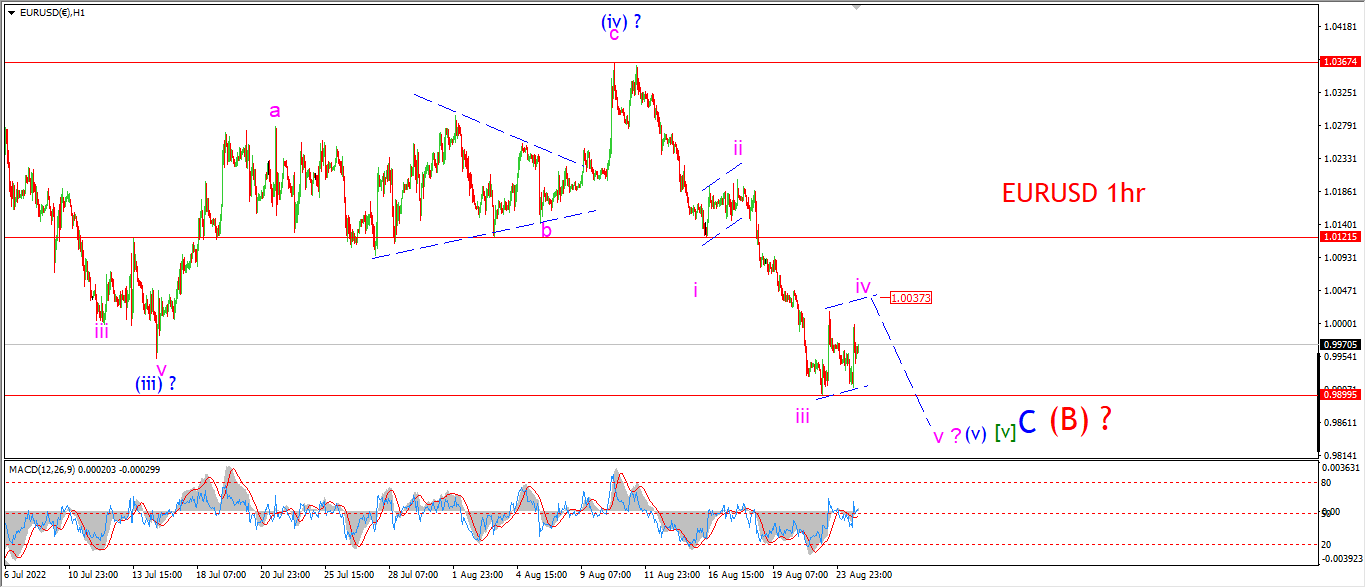
Task: Select the green "[v]" wave label
Action: click(x=1006, y=432)
